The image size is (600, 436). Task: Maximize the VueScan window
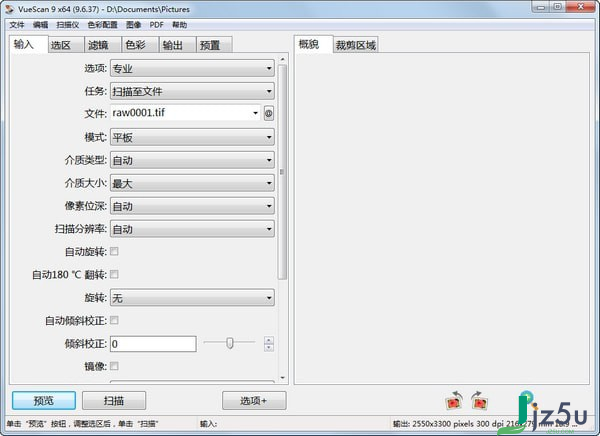(557, 7)
